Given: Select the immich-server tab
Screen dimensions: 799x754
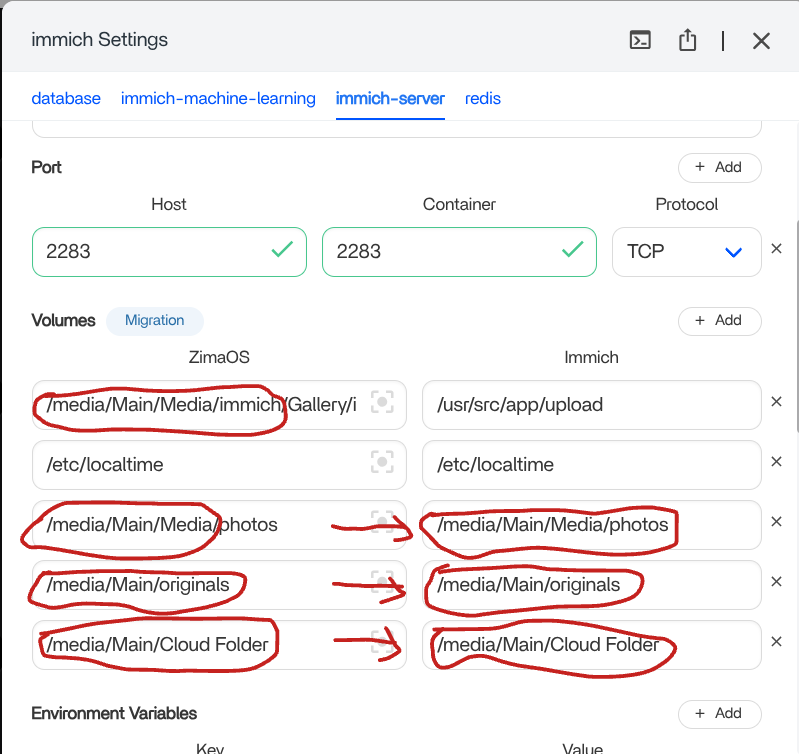Looking at the screenshot, I should click(x=390, y=98).
